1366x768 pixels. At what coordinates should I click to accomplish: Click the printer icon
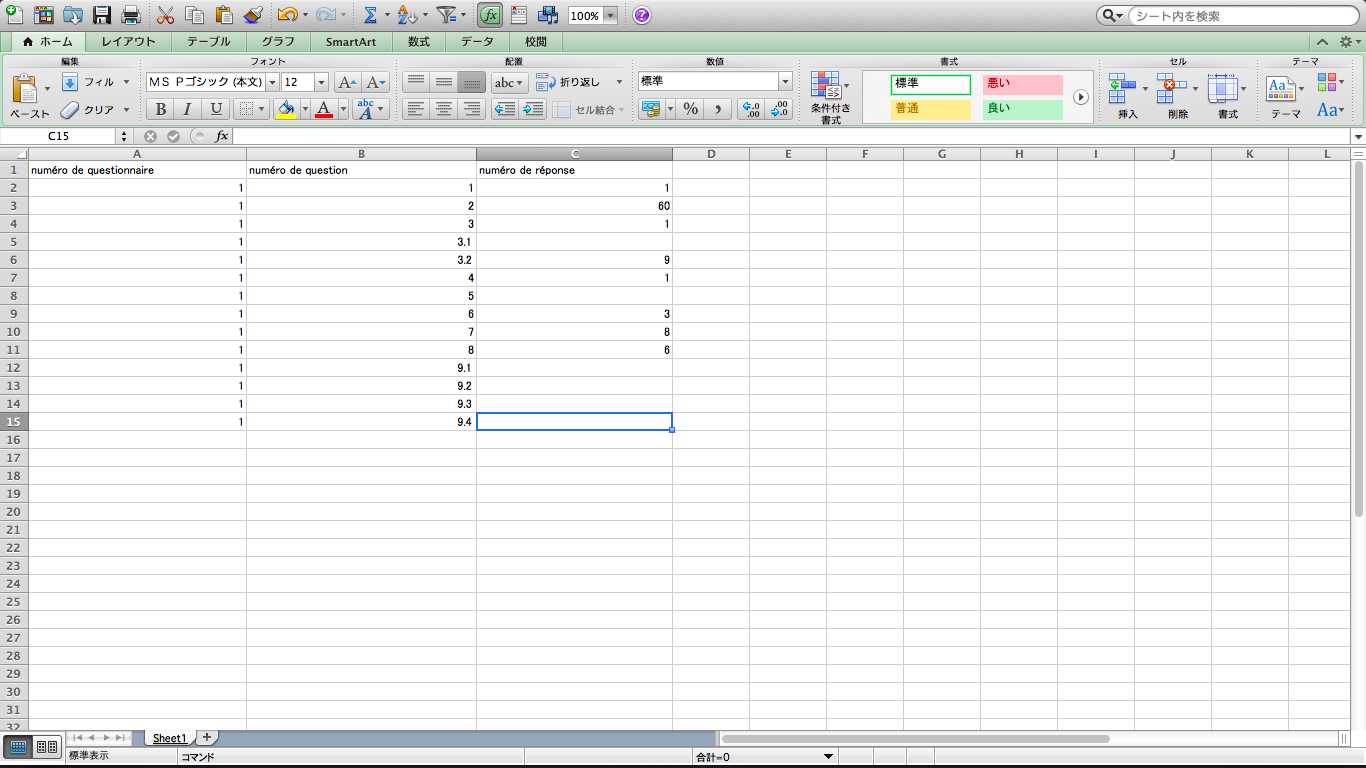(x=130, y=15)
